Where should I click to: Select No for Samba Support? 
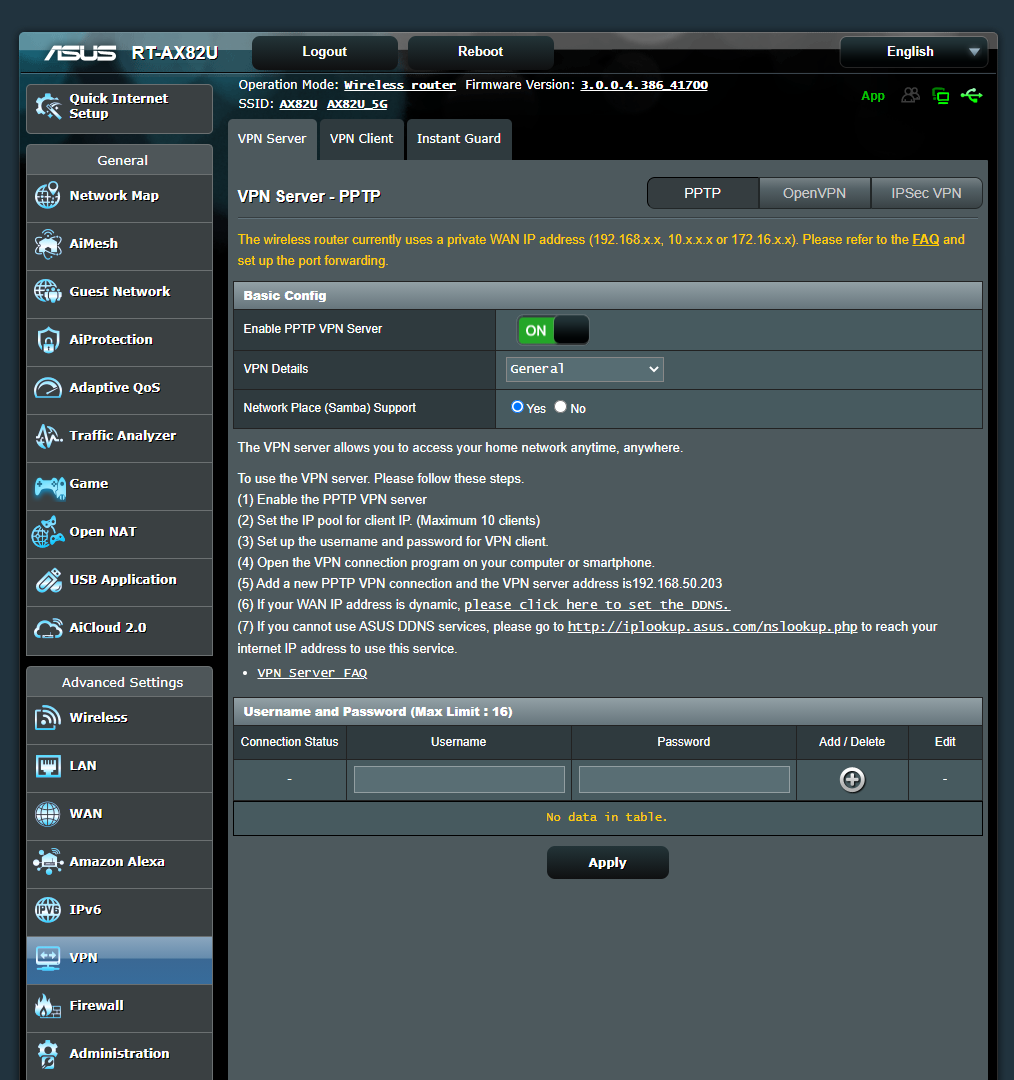click(x=560, y=407)
